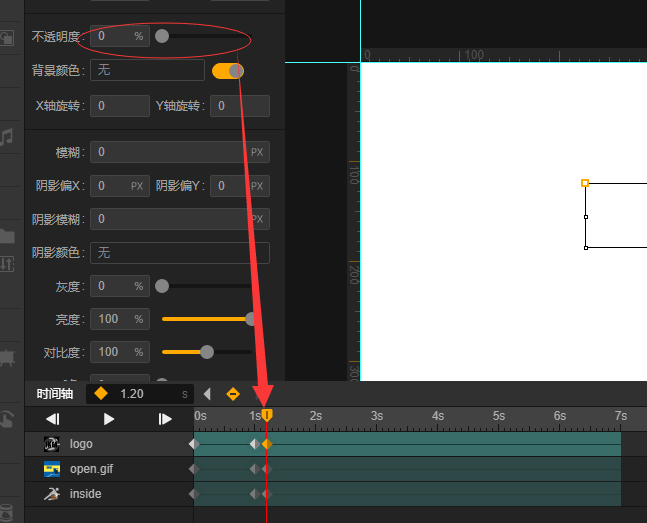Select open.gif keyframe at 0s
647x523 pixels.
pos(194,469)
